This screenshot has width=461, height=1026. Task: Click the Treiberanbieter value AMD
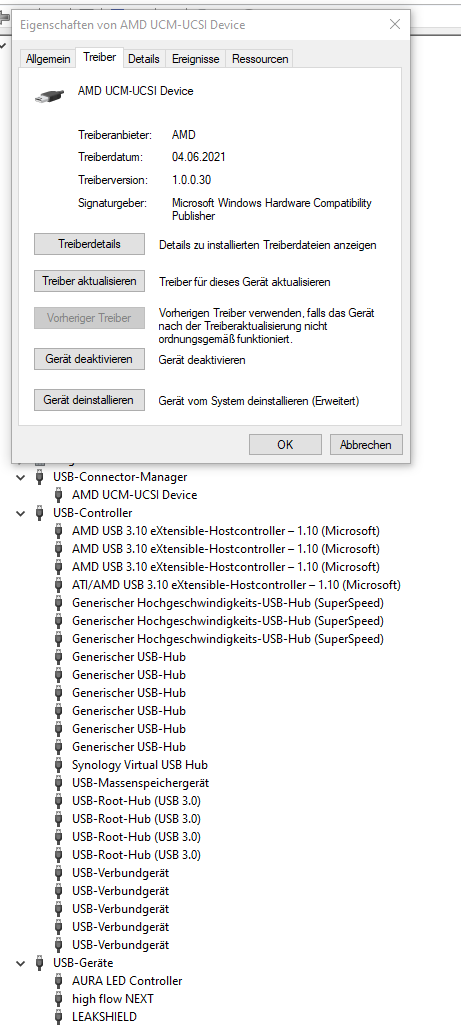(184, 135)
